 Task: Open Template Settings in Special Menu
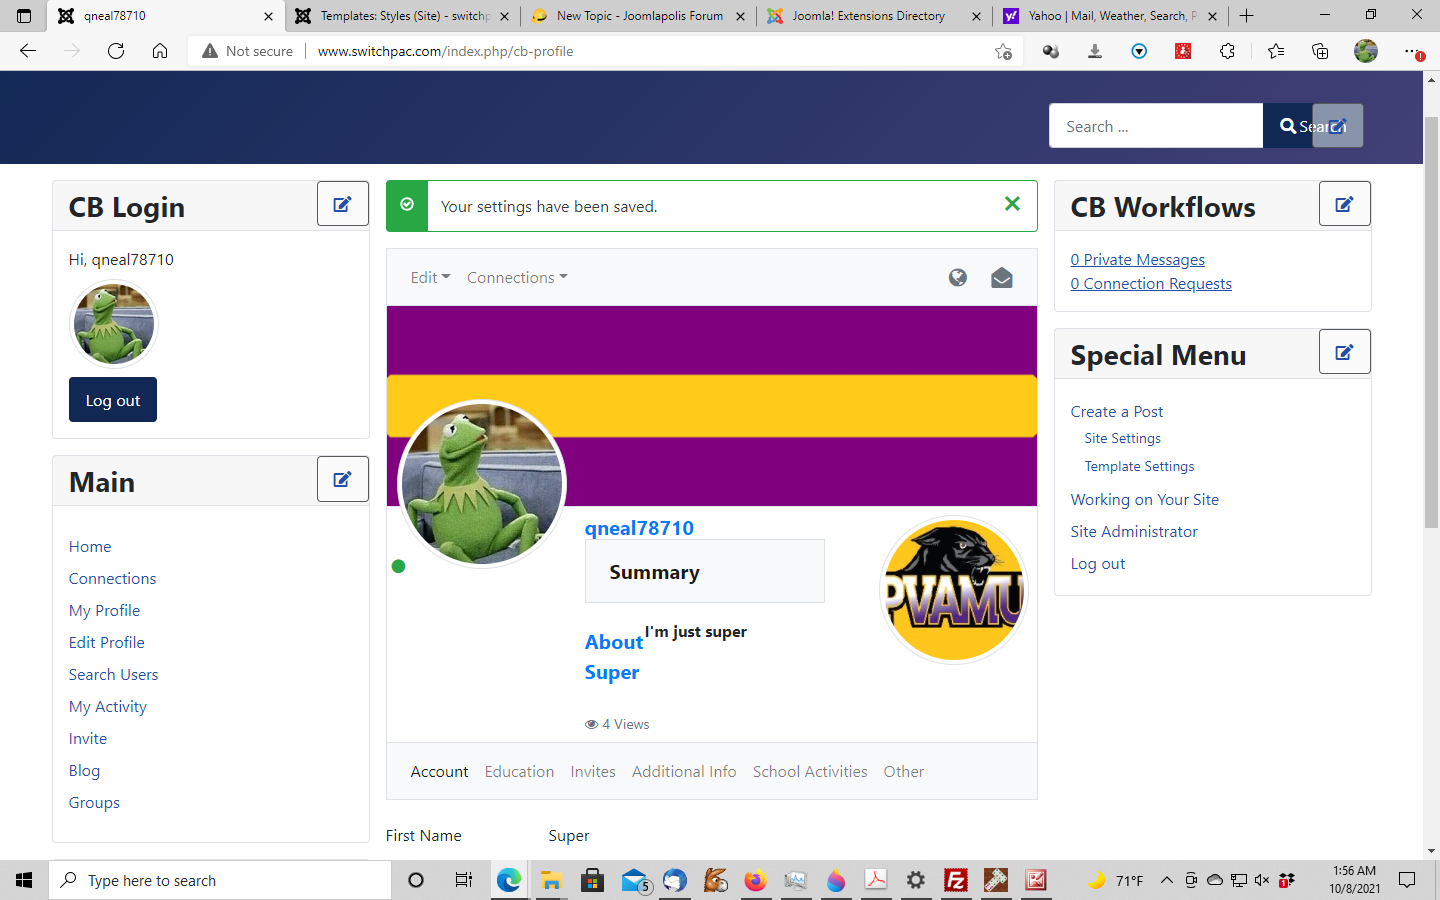click(x=1139, y=467)
